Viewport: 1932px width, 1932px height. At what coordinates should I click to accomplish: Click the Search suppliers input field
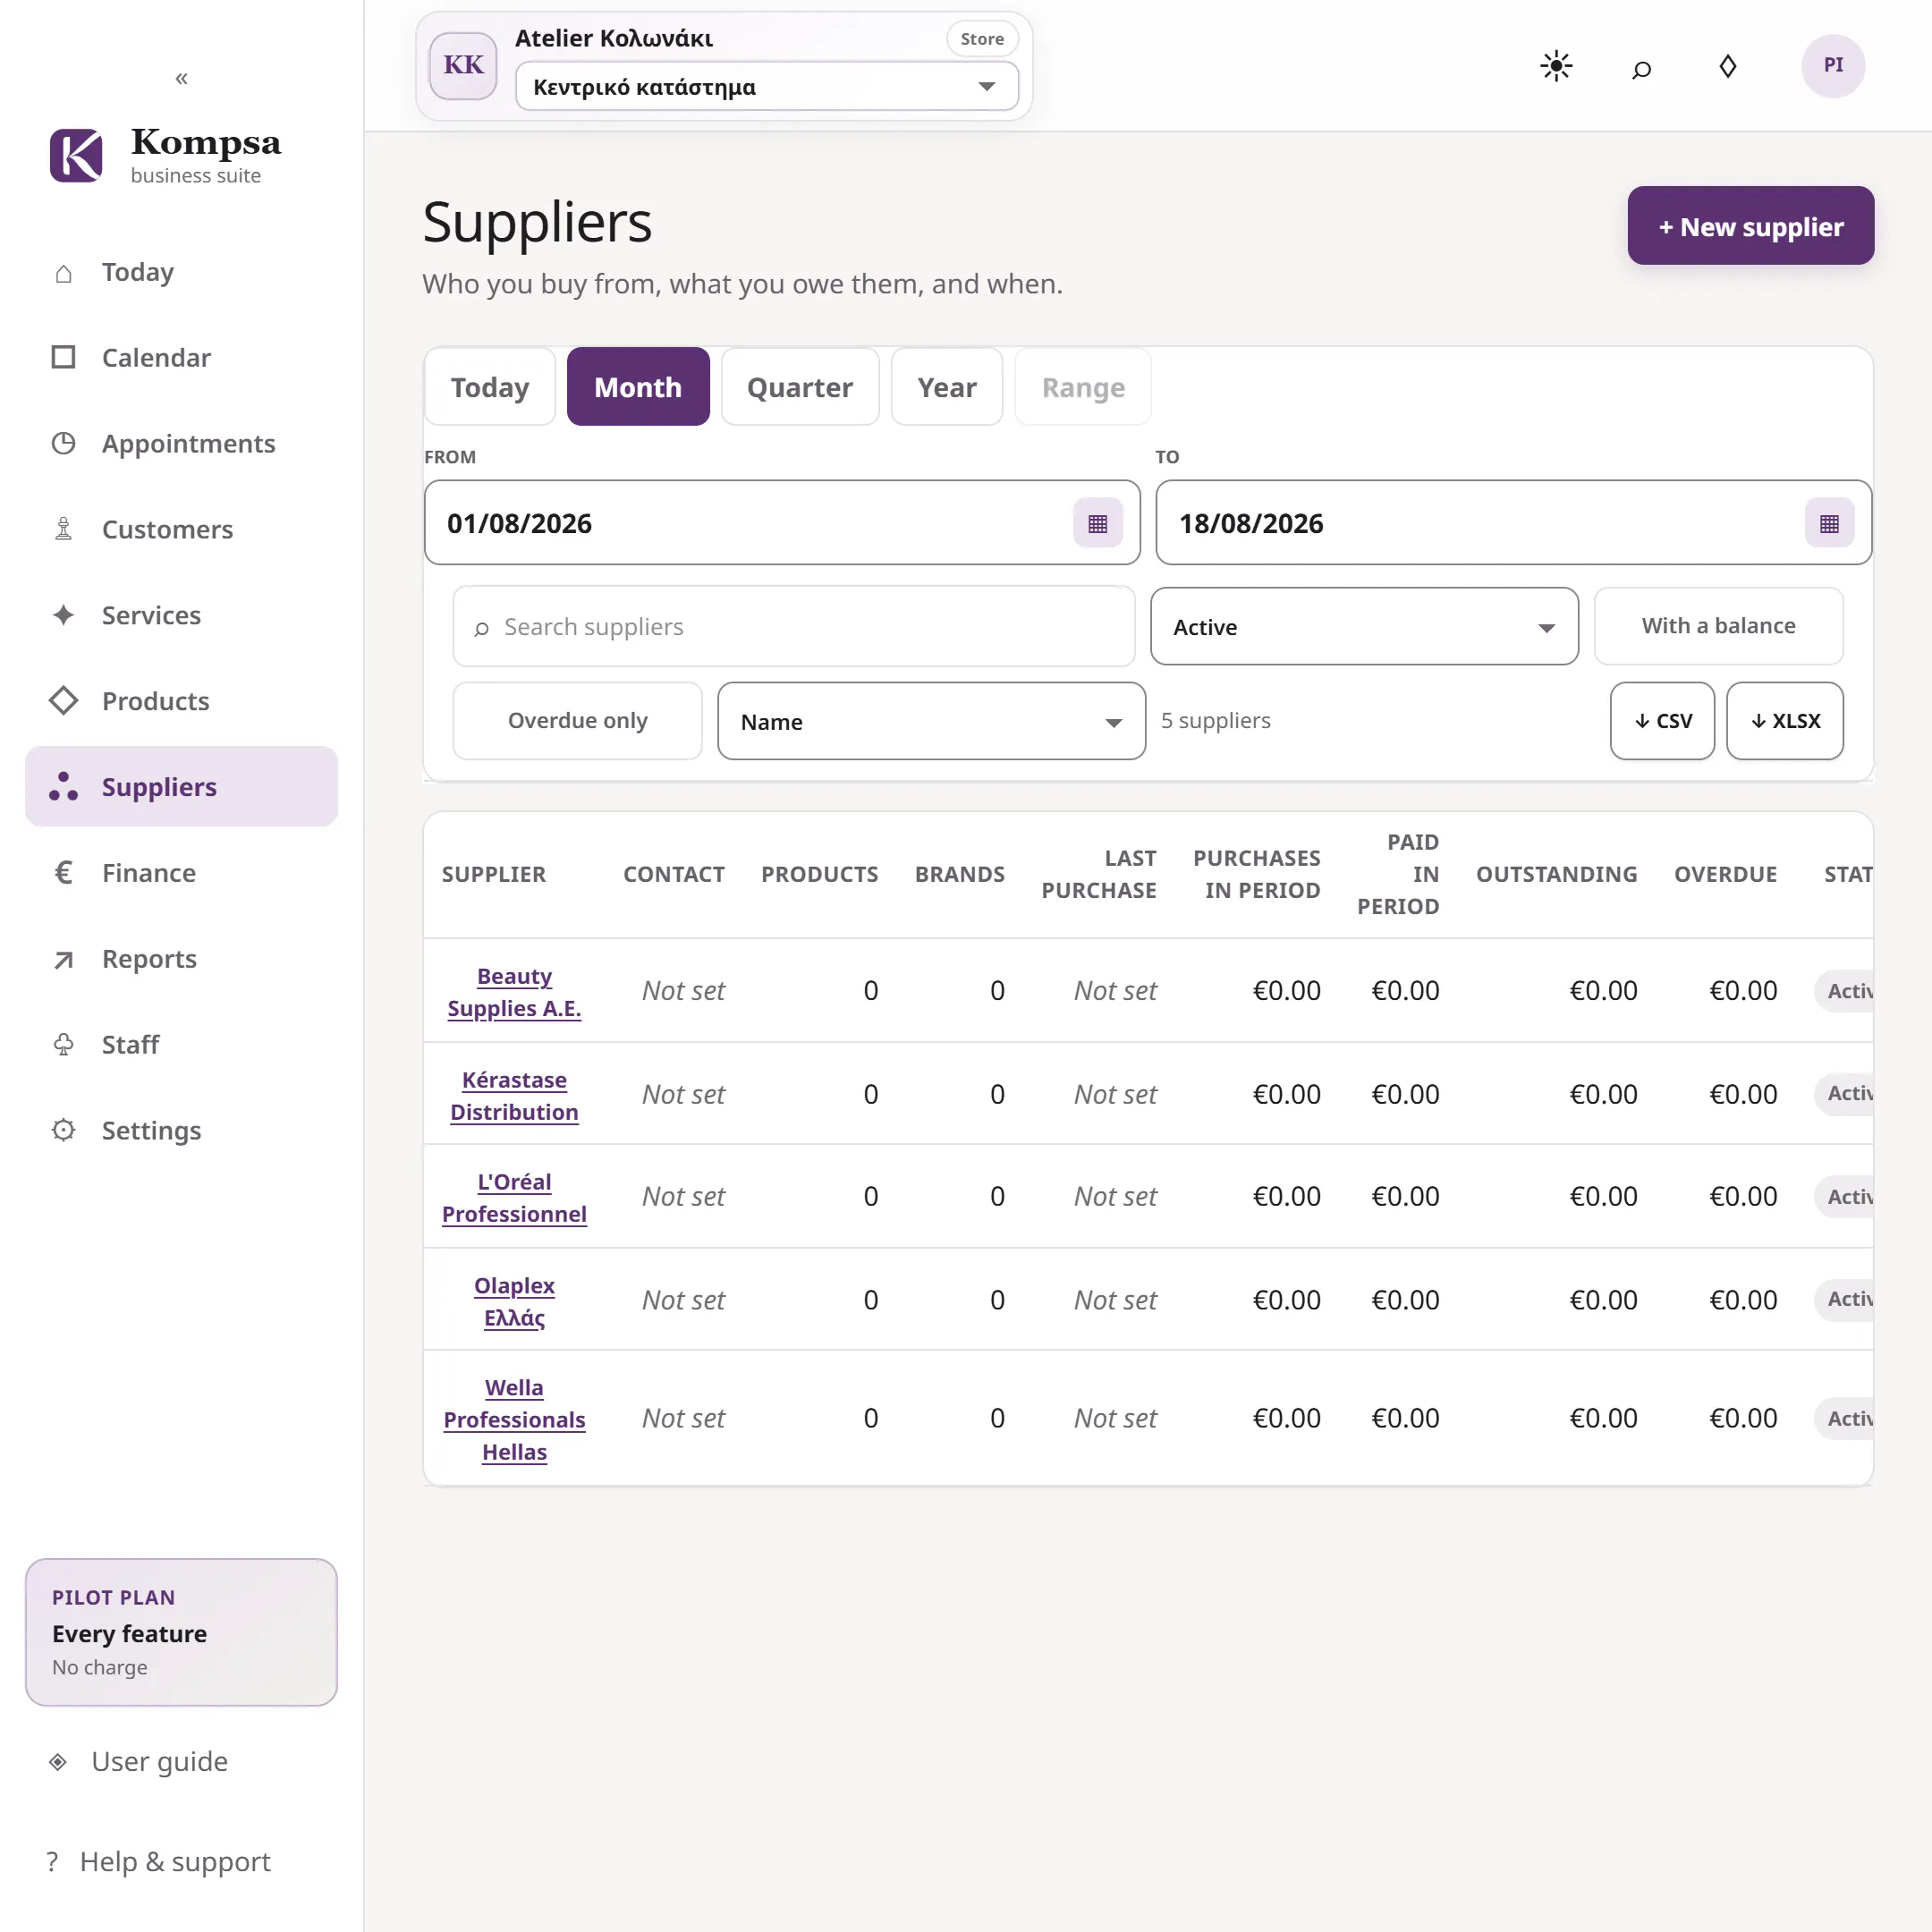[x=794, y=627]
